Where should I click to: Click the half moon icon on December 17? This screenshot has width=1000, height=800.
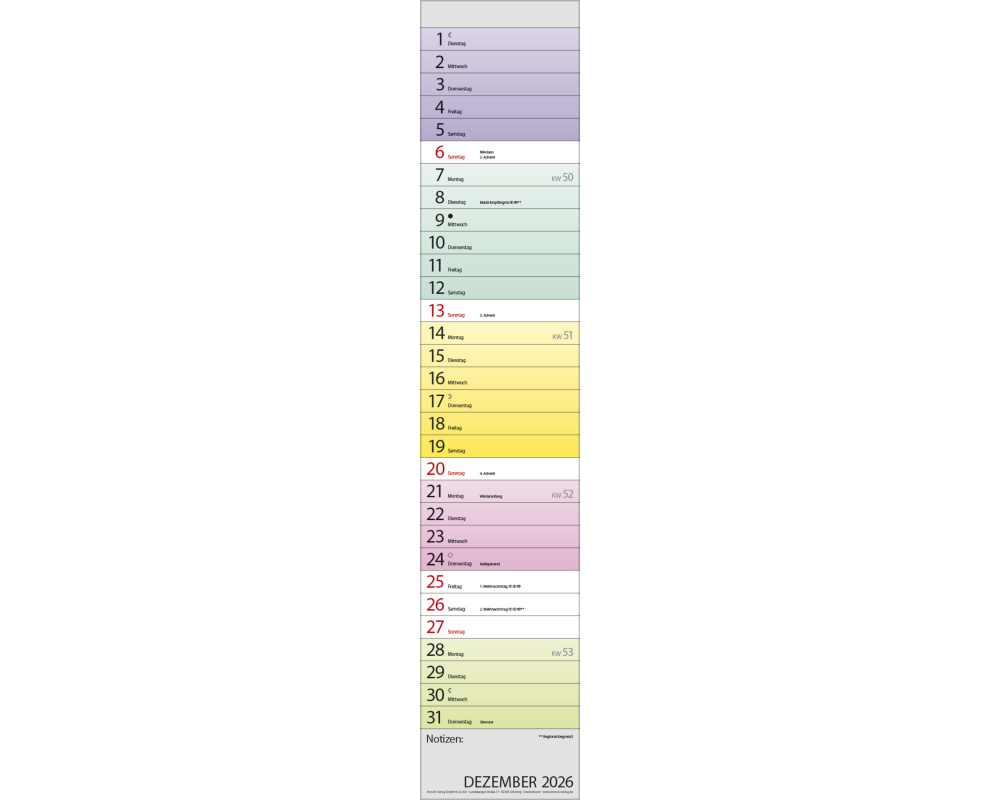click(x=450, y=397)
